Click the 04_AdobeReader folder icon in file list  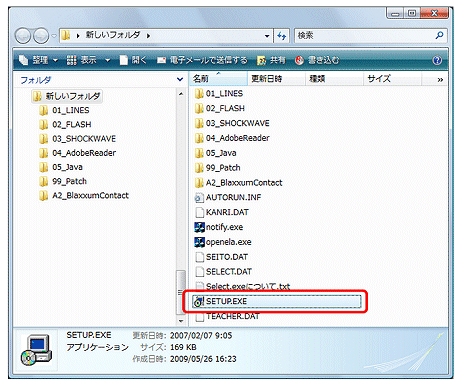coord(199,138)
